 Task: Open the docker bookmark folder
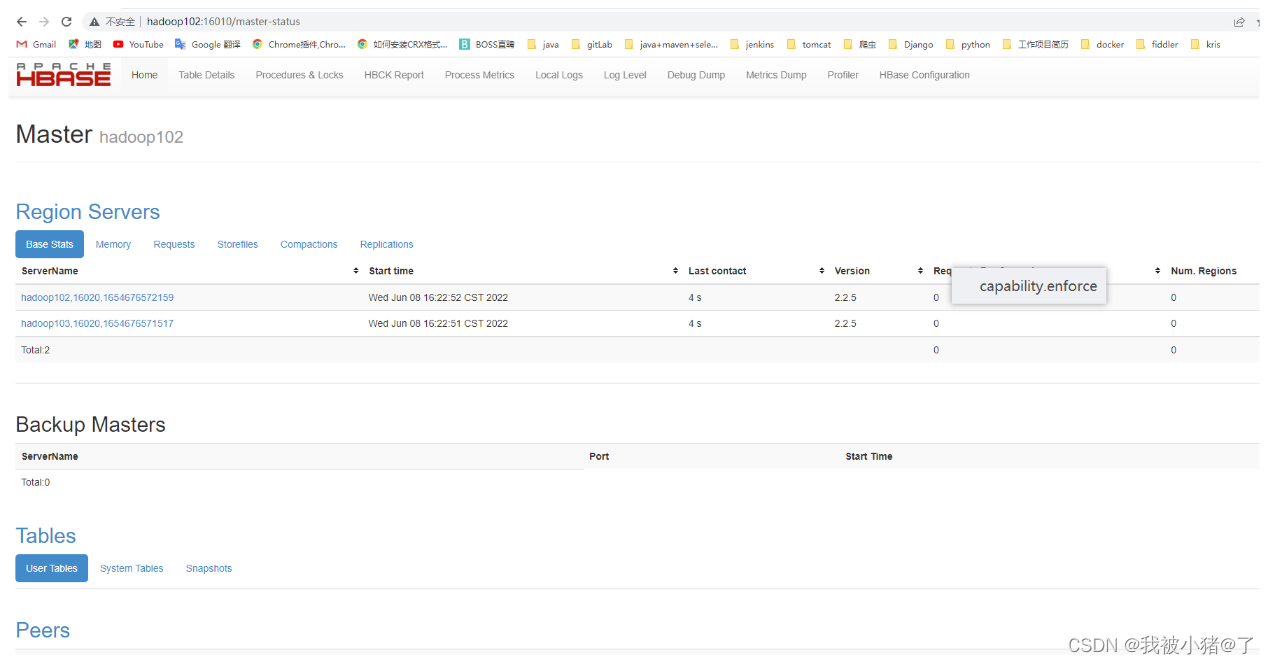(x=1102, y=44)
